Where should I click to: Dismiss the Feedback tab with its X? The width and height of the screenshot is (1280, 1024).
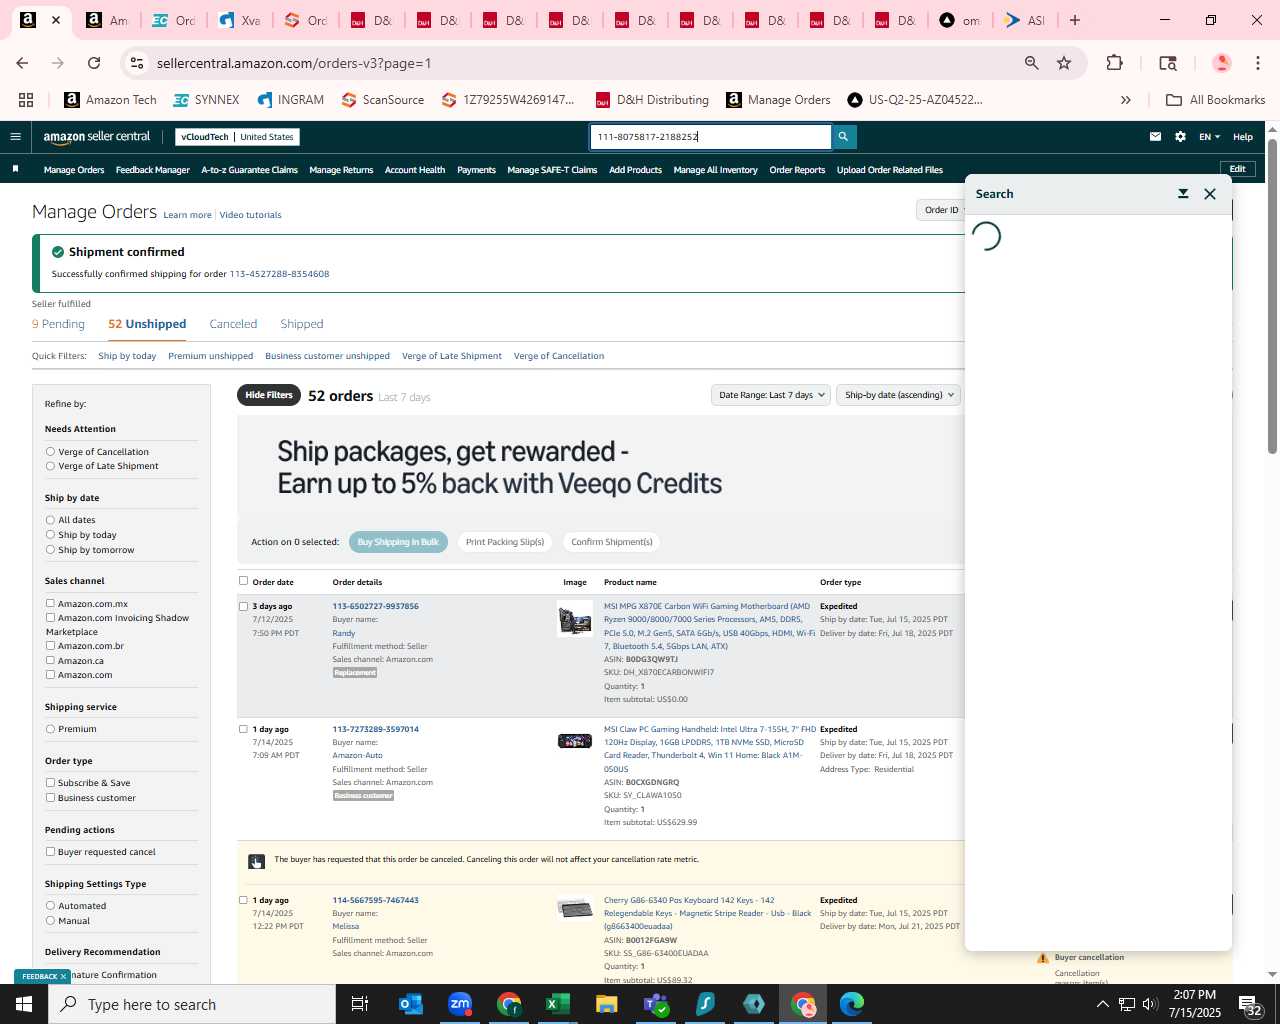(63, 977)
